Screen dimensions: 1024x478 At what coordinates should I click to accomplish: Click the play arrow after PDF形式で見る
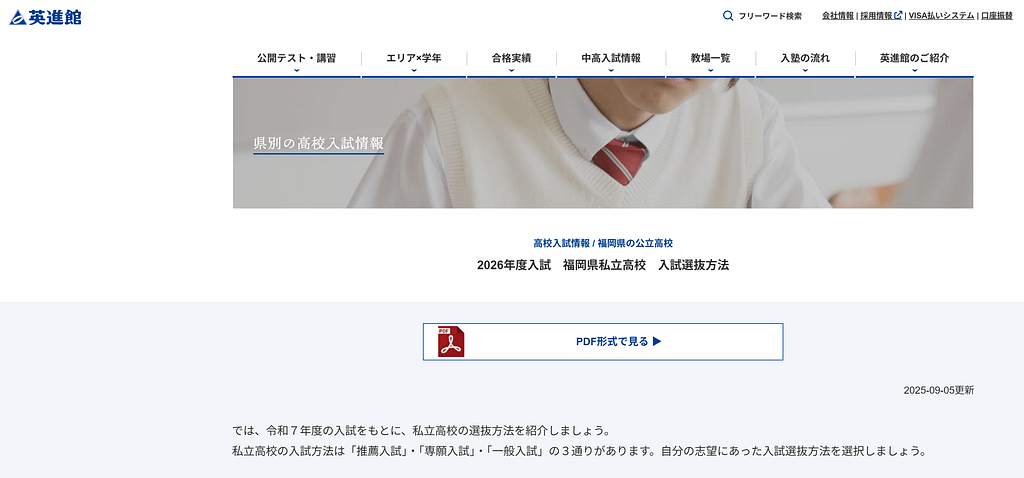(657, 342)
